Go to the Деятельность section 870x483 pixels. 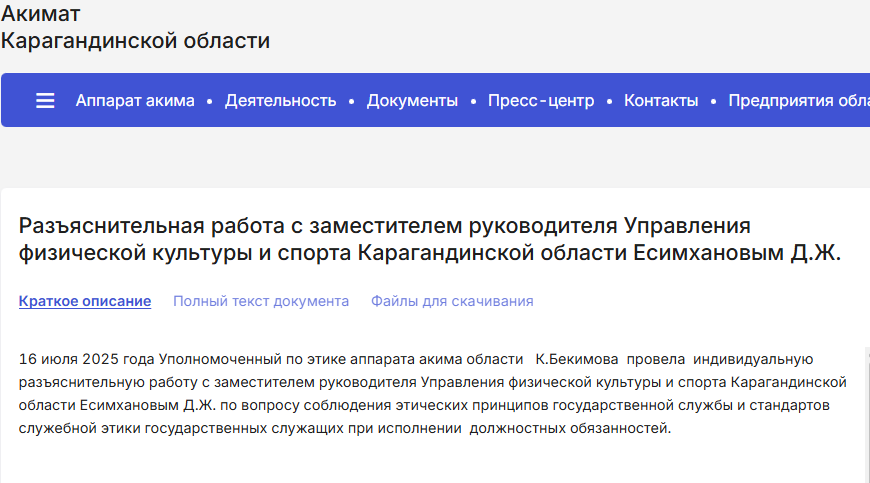coord(280,101)
